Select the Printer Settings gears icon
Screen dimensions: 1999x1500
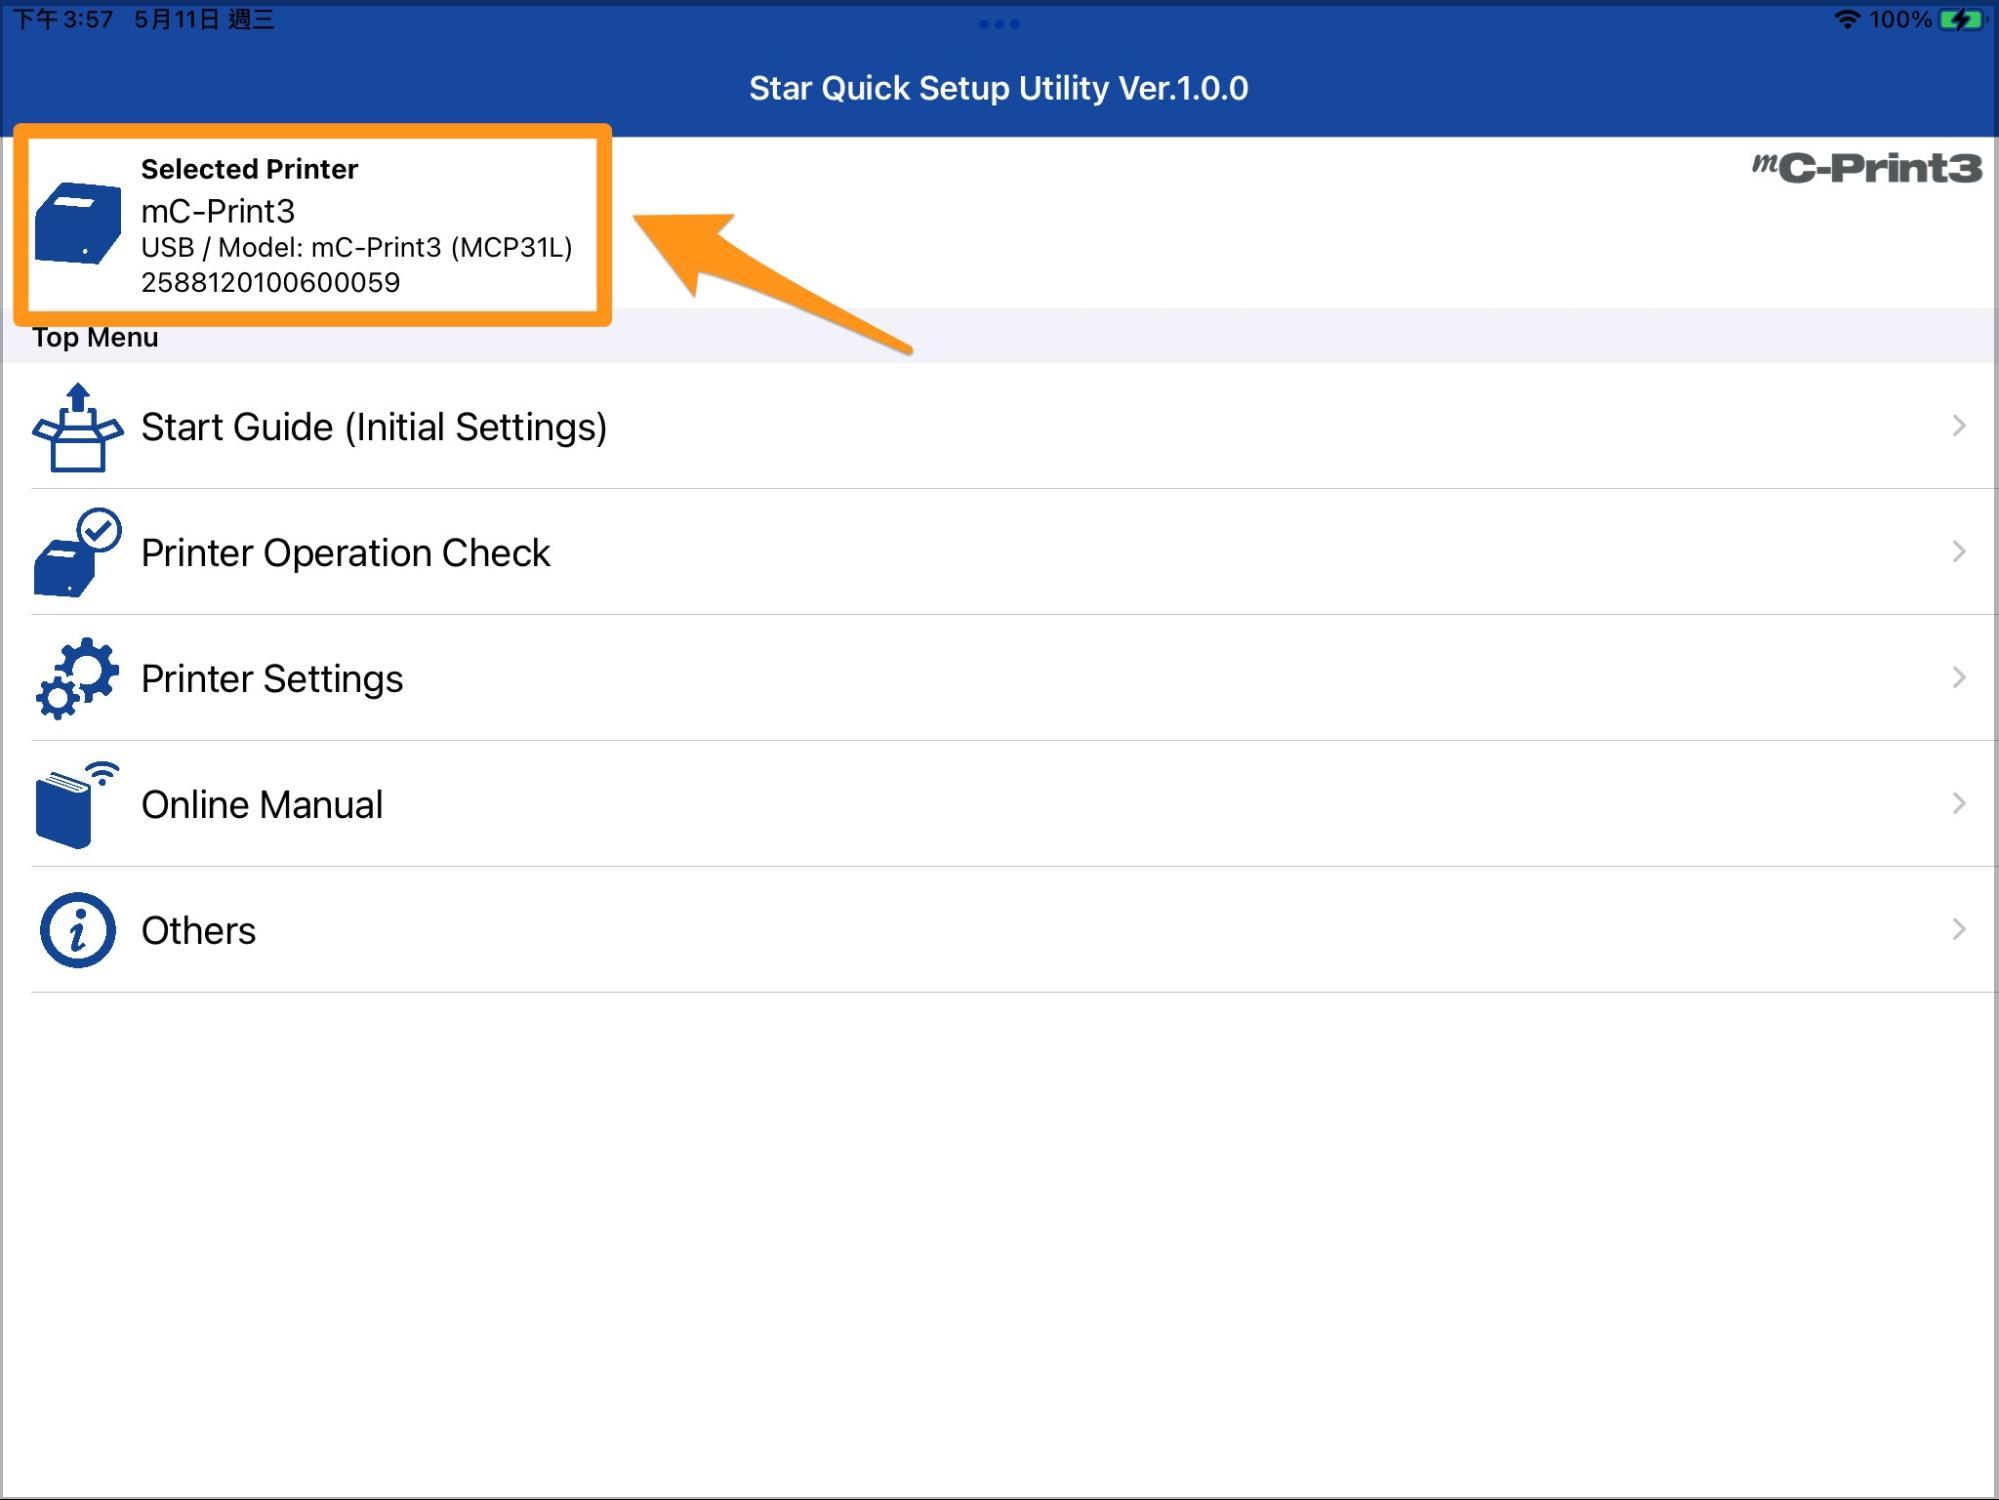[78, 678]
